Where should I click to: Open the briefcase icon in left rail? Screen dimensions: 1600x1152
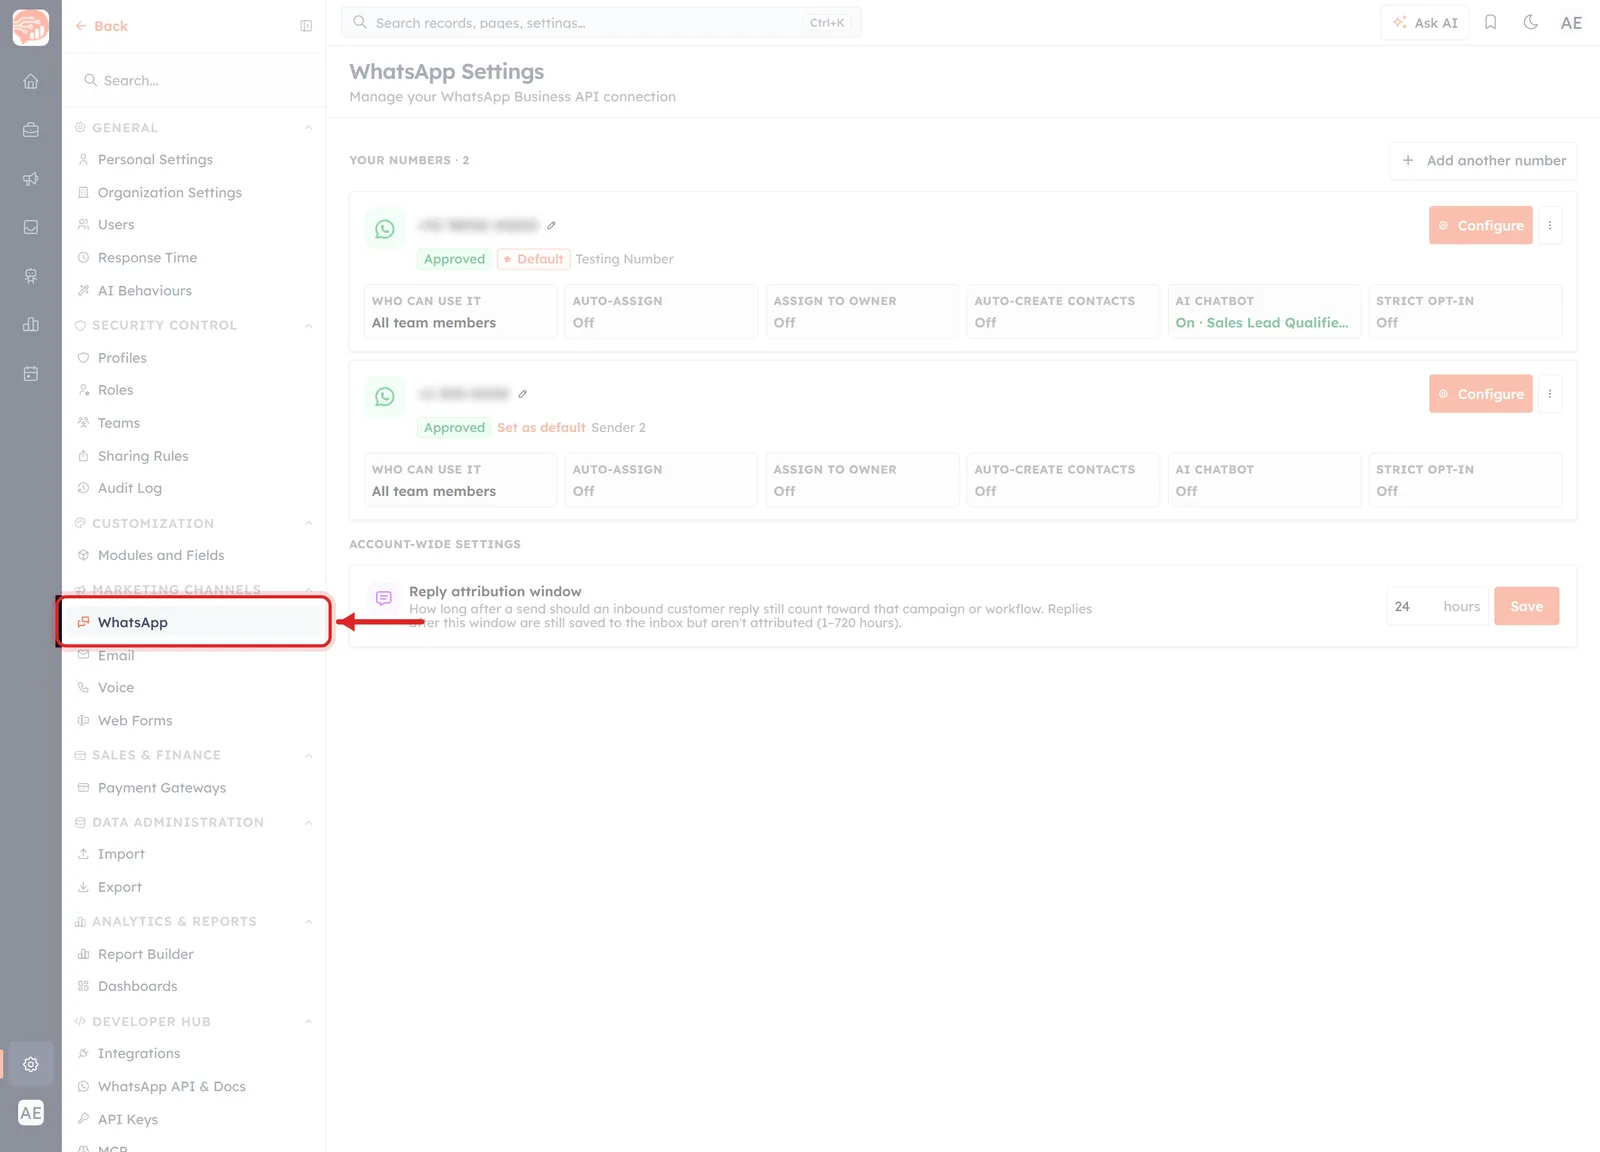(31, 130)
